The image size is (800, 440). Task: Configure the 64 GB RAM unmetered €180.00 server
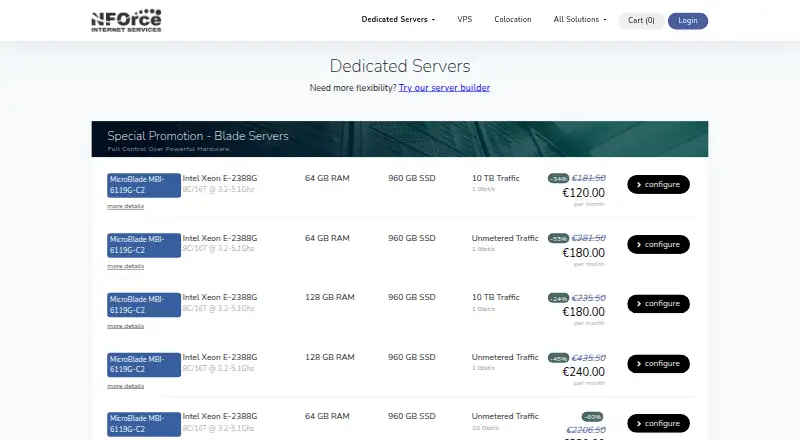click(x=658, y=245)
